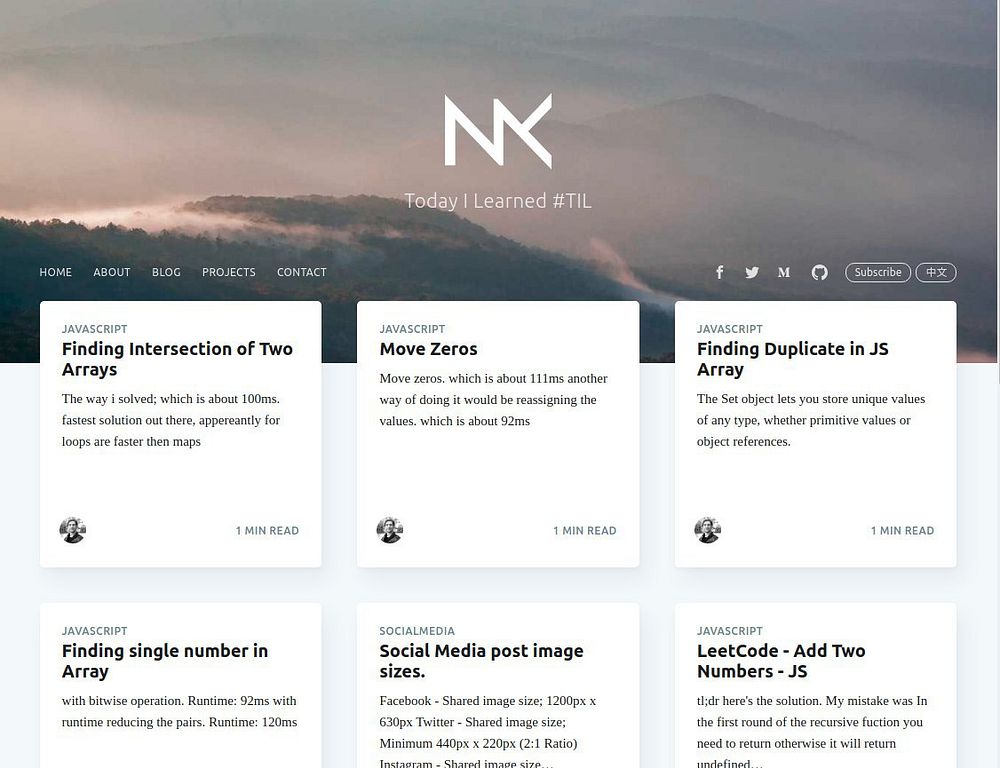
Task: Open the CONTACT nav item
Action: [302, 272]
